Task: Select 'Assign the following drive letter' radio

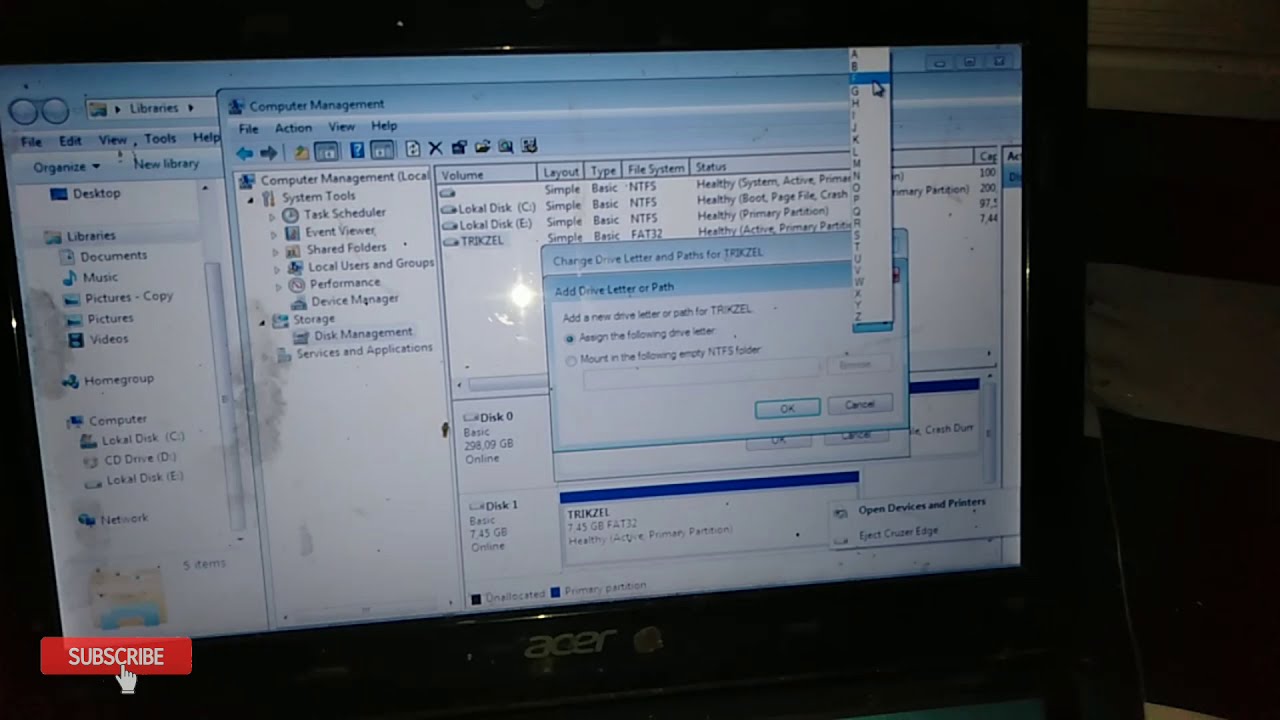Action: (x=570, y=338)
